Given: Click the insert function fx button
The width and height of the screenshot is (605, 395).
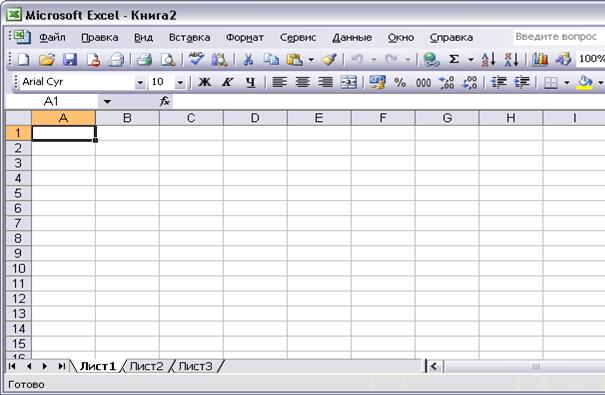Looking at the screenshot, I should (x=165, y=101).
